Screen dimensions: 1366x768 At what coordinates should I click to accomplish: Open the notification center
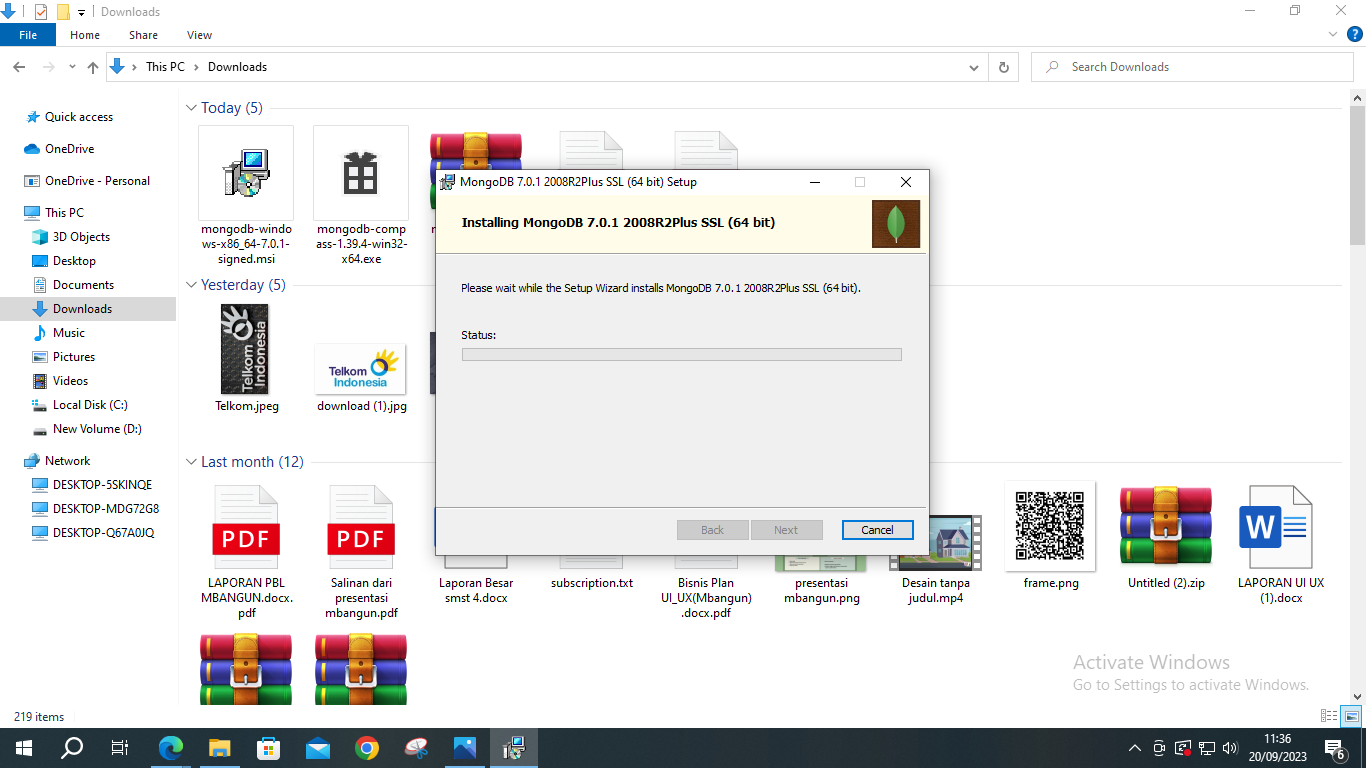point(1335,748)
